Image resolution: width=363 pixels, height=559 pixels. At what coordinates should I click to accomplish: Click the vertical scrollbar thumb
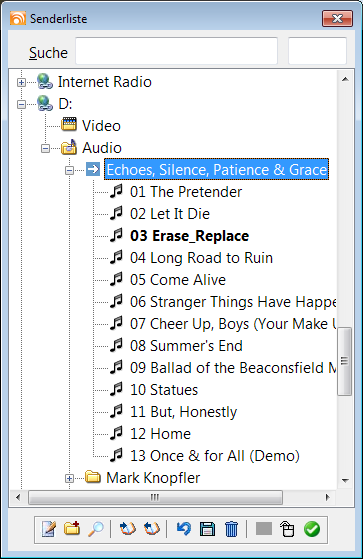click(344, 361)
